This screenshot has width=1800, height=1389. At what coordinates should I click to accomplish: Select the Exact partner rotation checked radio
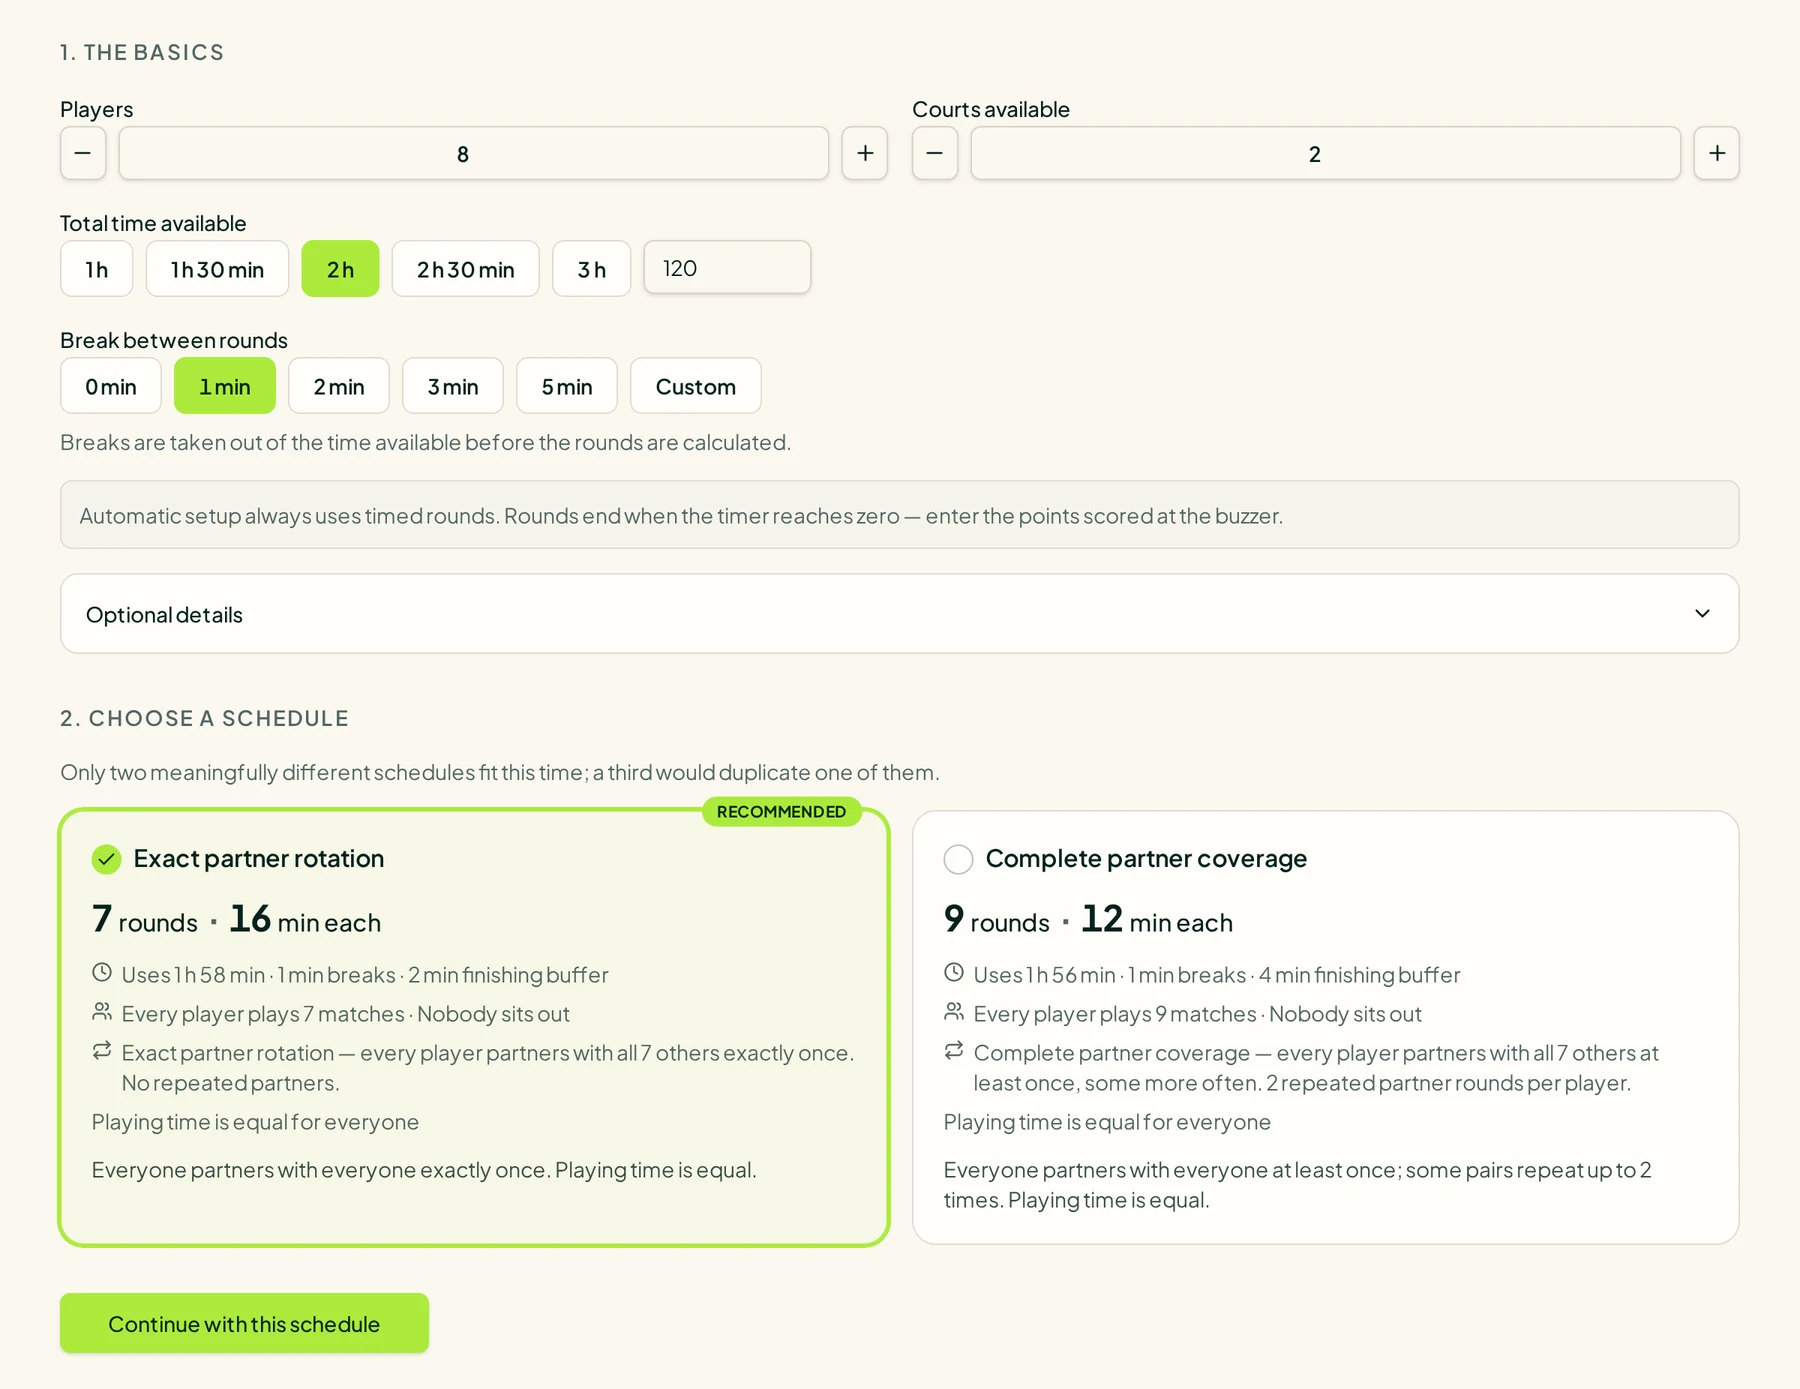106,859
